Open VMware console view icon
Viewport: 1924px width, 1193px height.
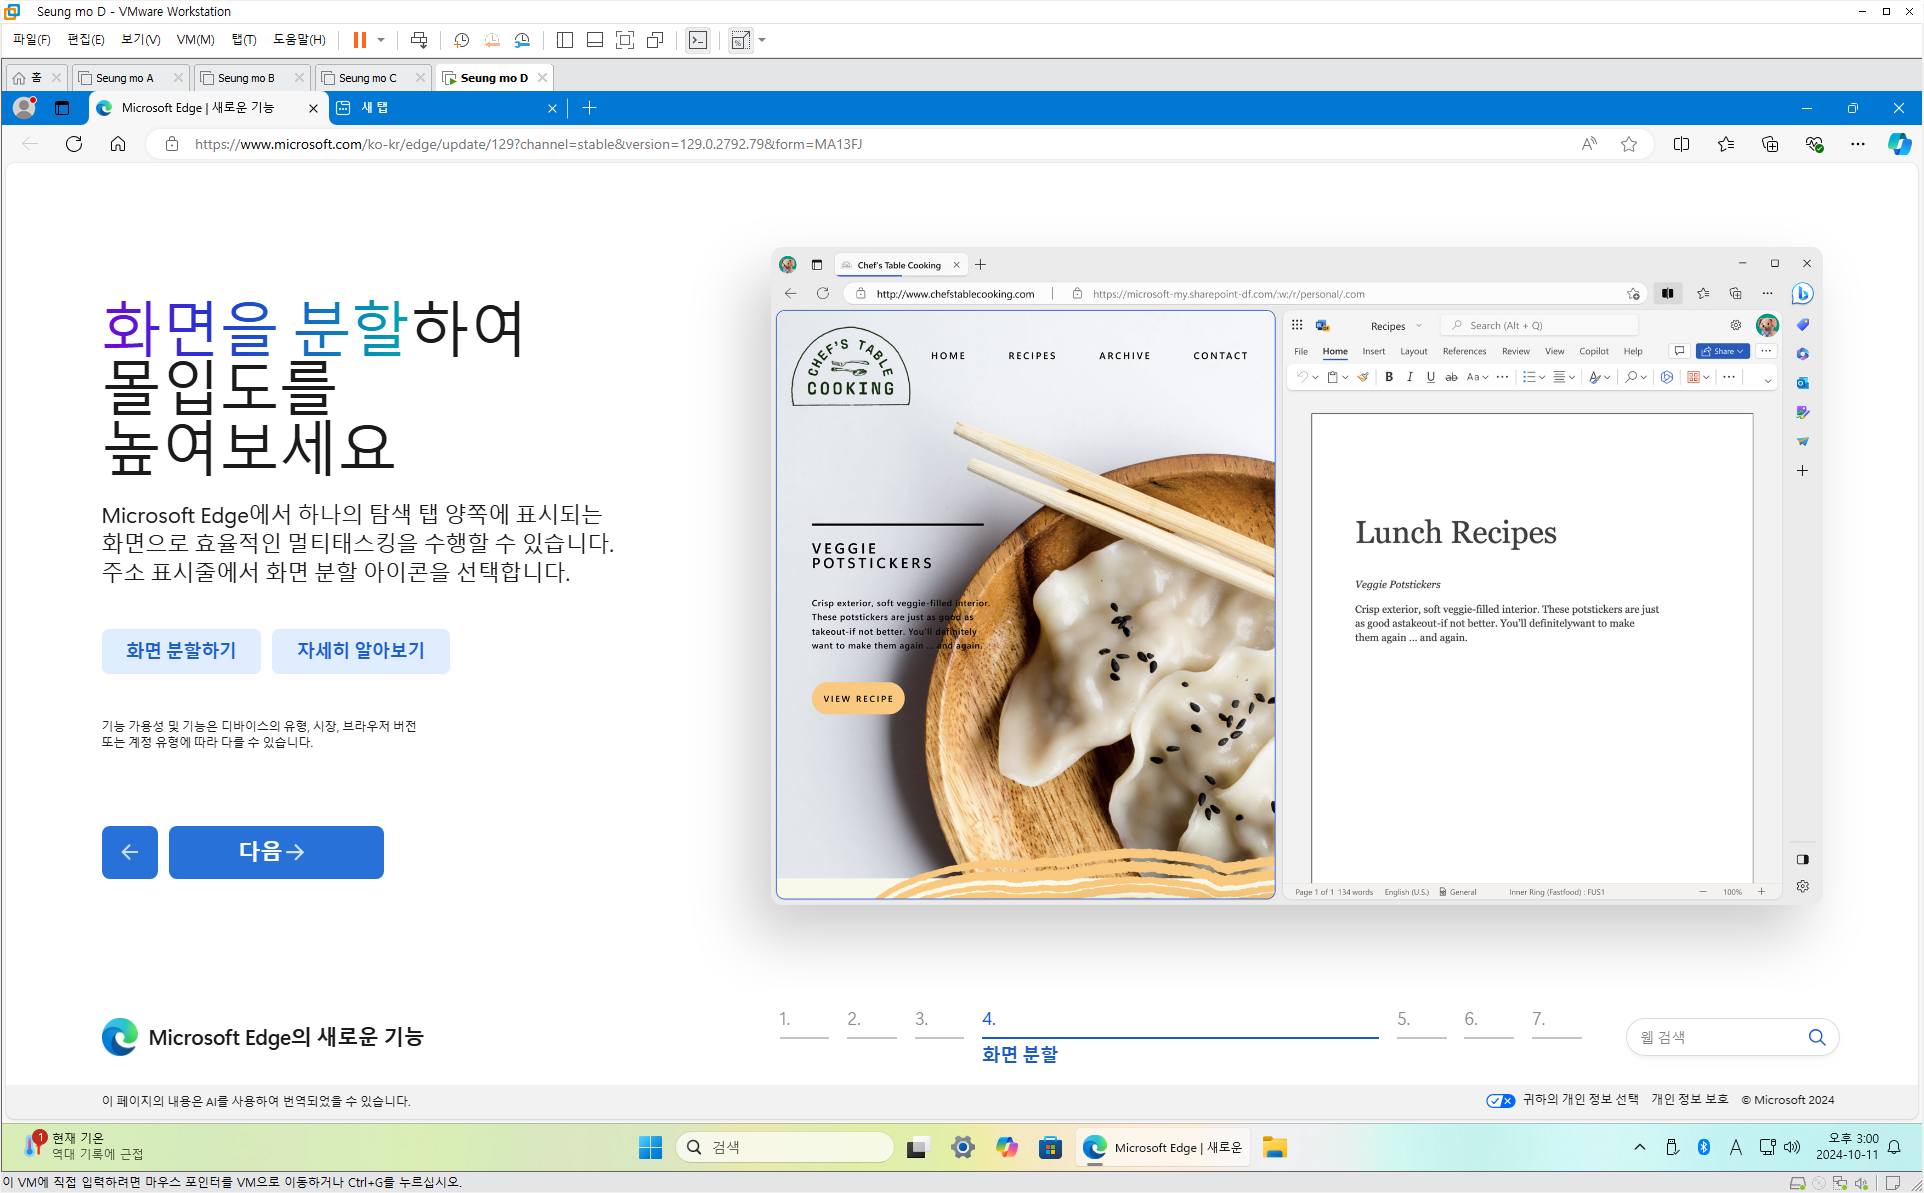(x=698, y=40)
